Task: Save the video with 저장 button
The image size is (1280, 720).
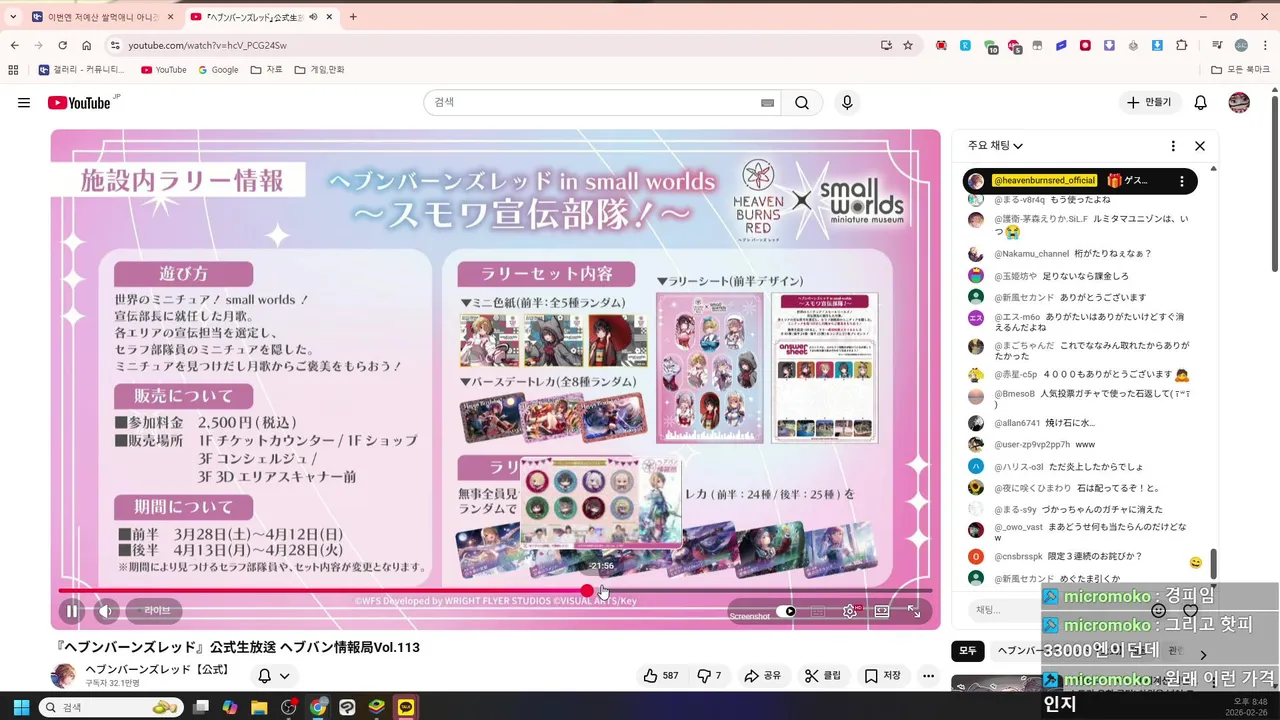Action: [883, 676]
